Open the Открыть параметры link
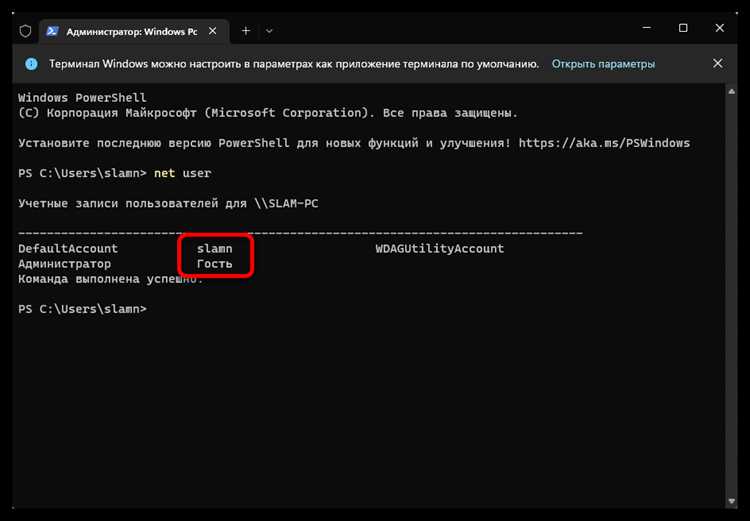The width and height of the screenshot is (750, 521). (603, 64)
